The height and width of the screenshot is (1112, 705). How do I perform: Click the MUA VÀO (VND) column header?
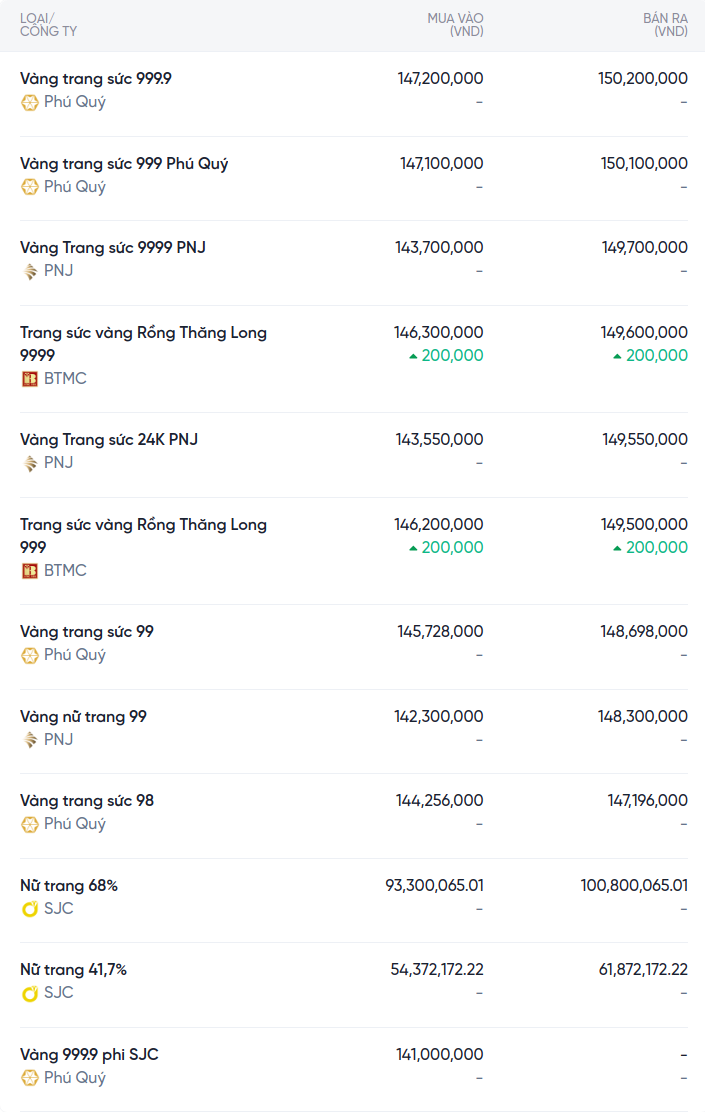tap(455, 25)
